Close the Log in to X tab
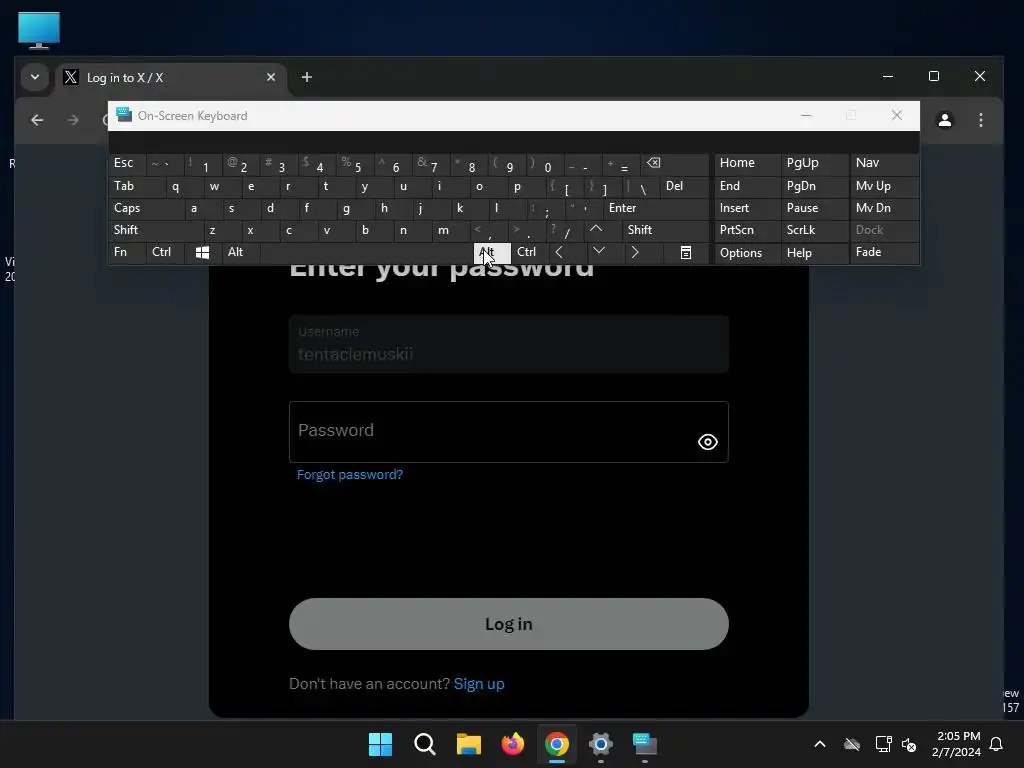The height and width of the screenshot is (768, 1024). [270, 78]
